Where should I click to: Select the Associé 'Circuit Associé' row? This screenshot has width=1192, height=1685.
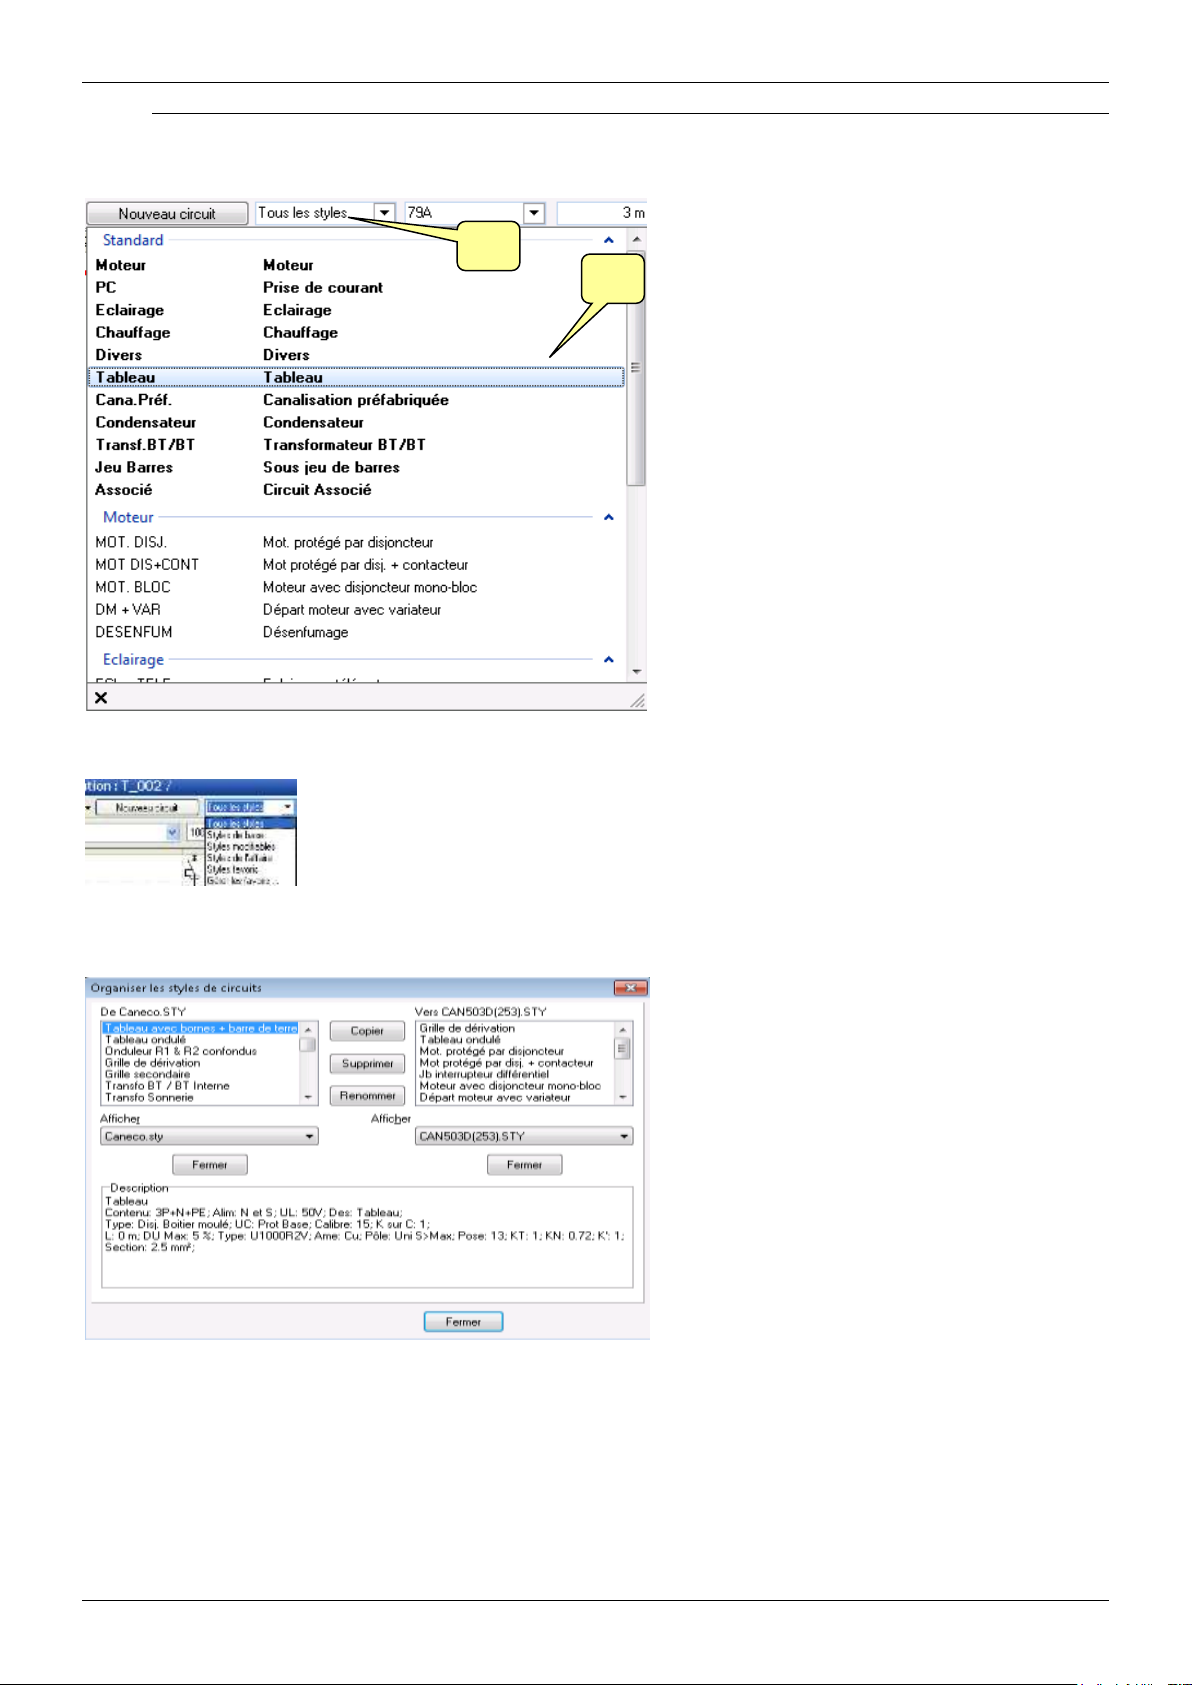click(357, 490)
